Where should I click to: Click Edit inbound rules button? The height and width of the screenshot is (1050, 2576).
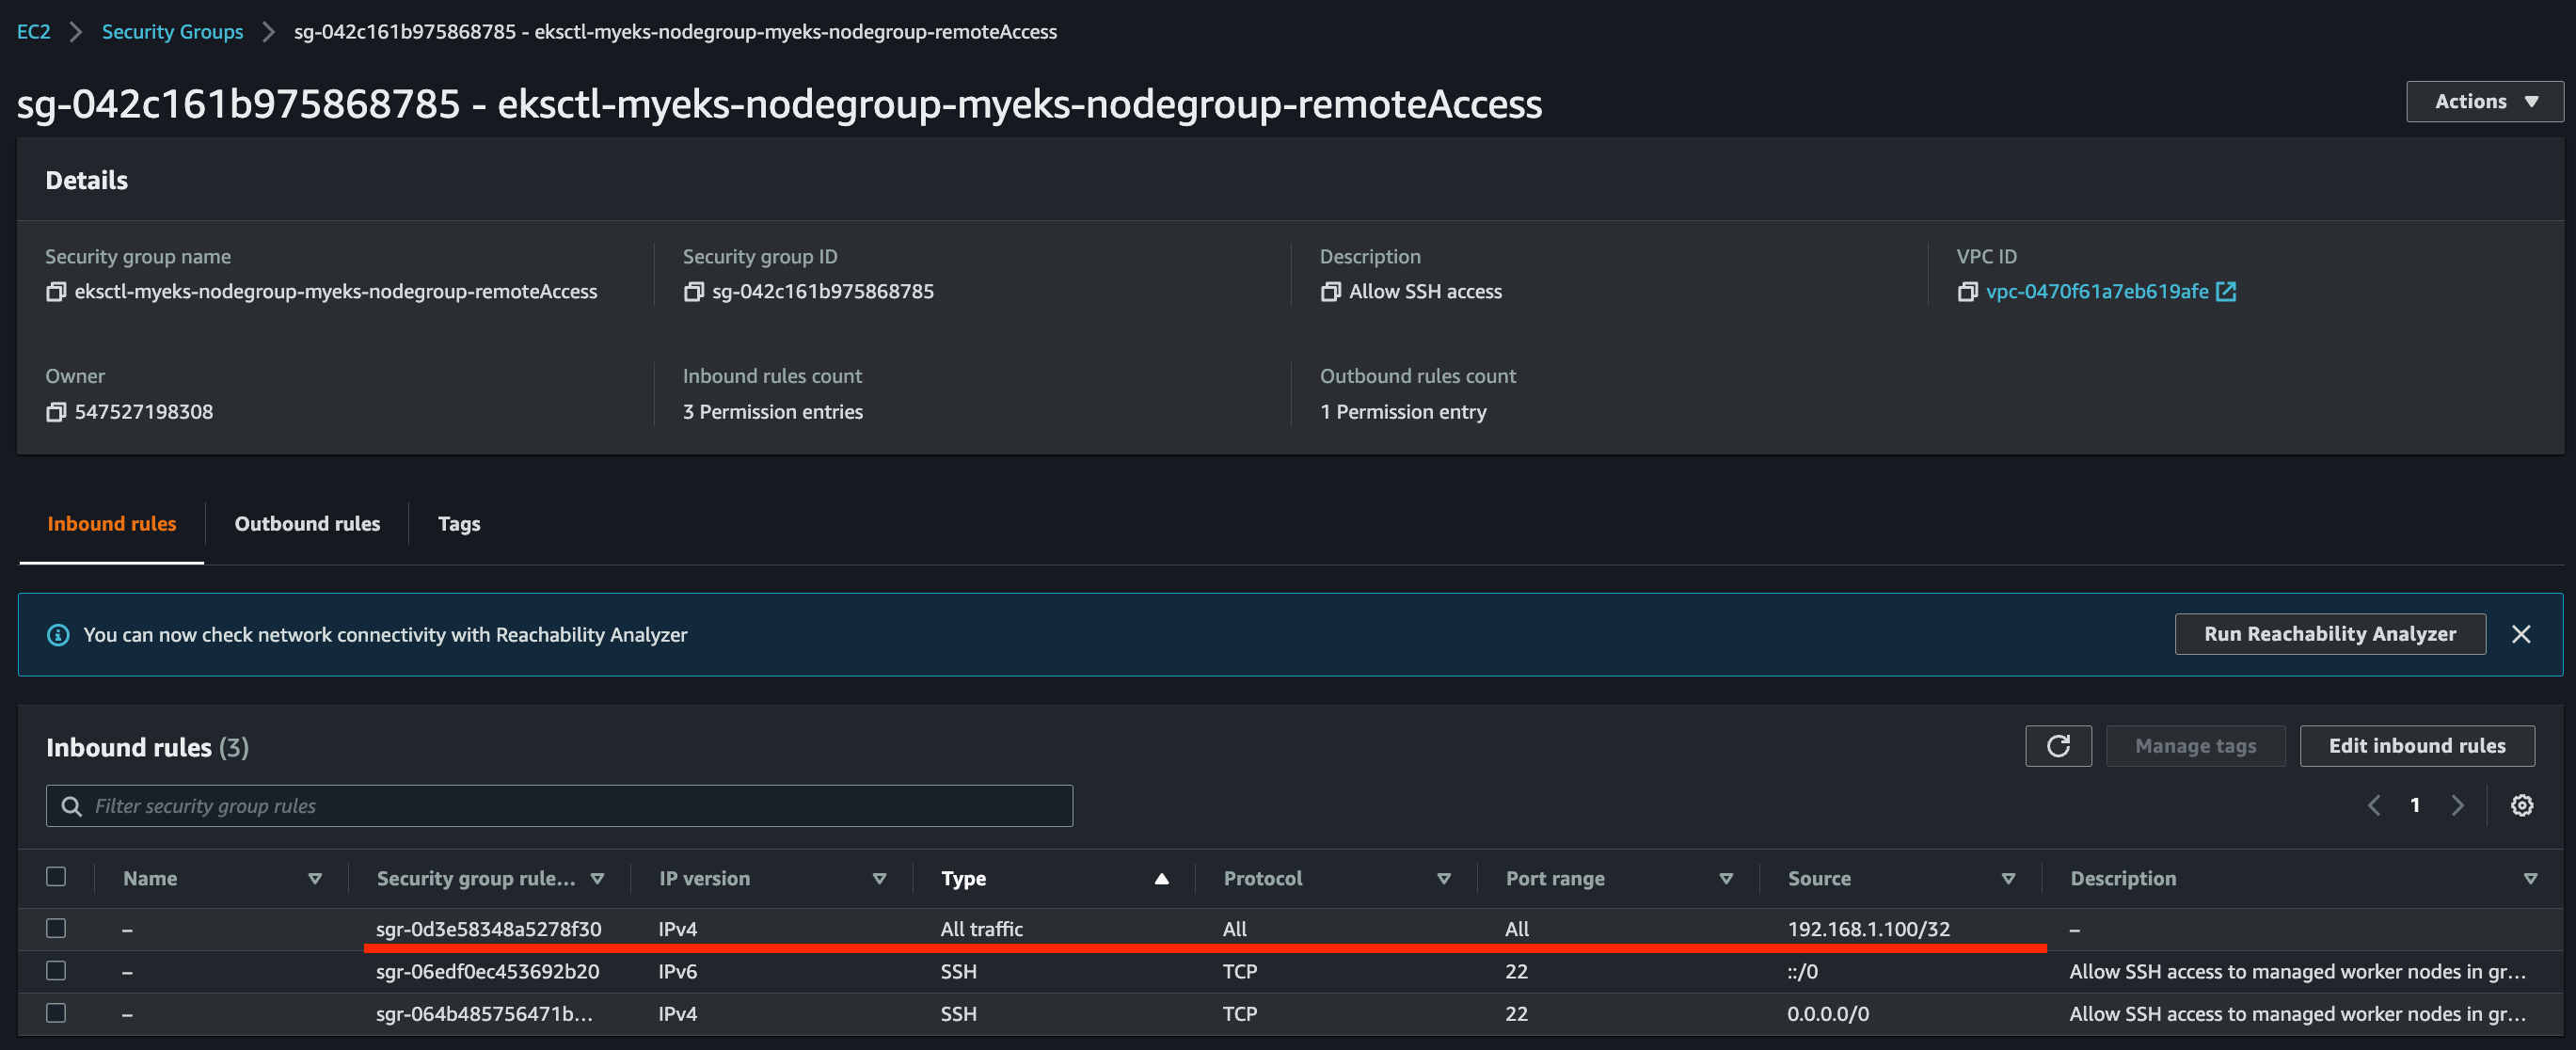pyautogui.click(x=2416, y=746)
